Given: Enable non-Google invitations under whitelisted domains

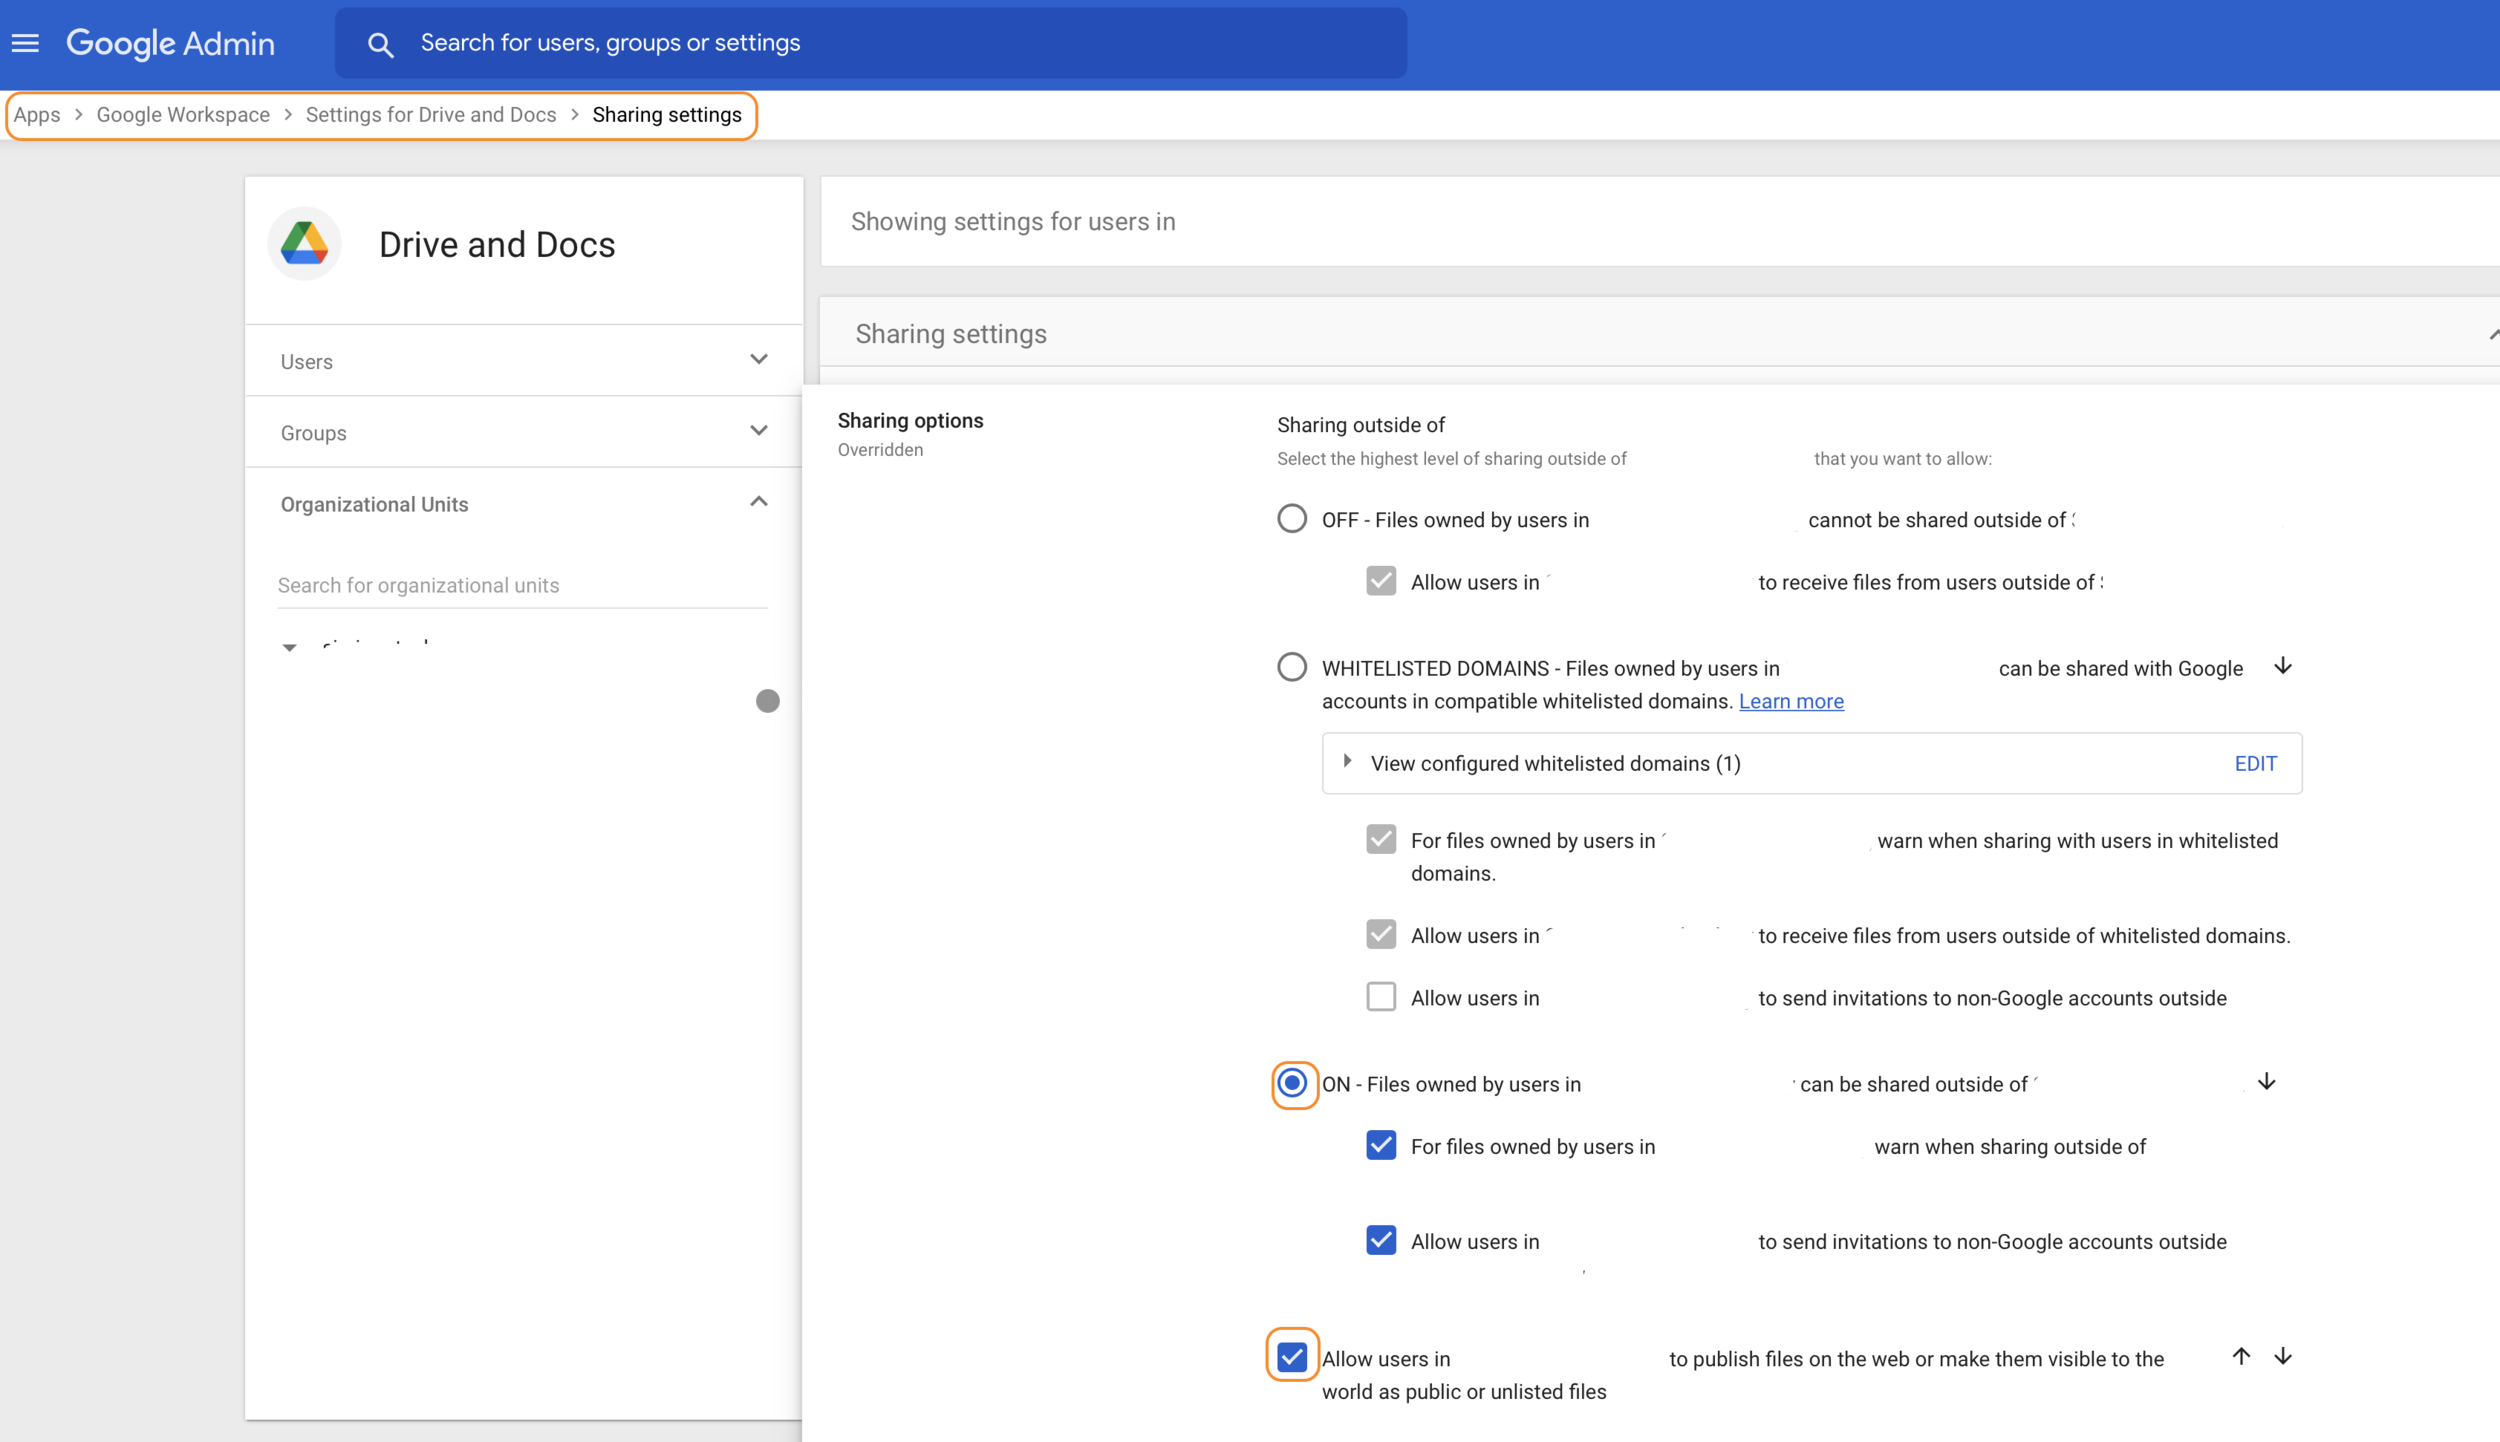Looking at the screenshot, I should pyautogui.click(x=1381, y=997).
